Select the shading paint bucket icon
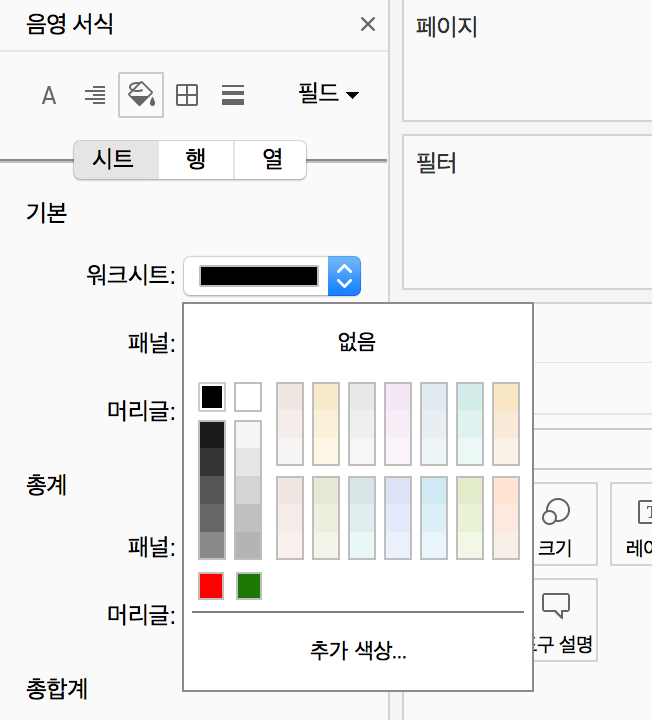The image size is (652, 720). point(141,95)
